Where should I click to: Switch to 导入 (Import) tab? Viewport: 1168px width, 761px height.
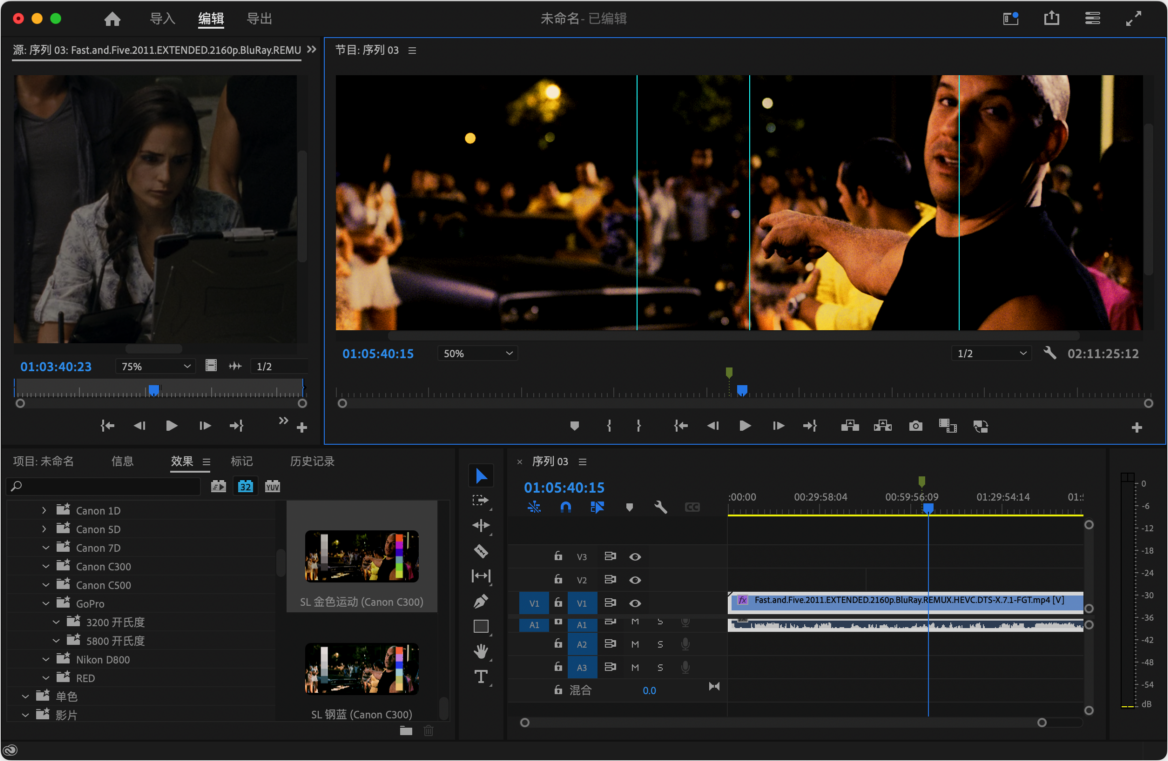click(162, 19)
